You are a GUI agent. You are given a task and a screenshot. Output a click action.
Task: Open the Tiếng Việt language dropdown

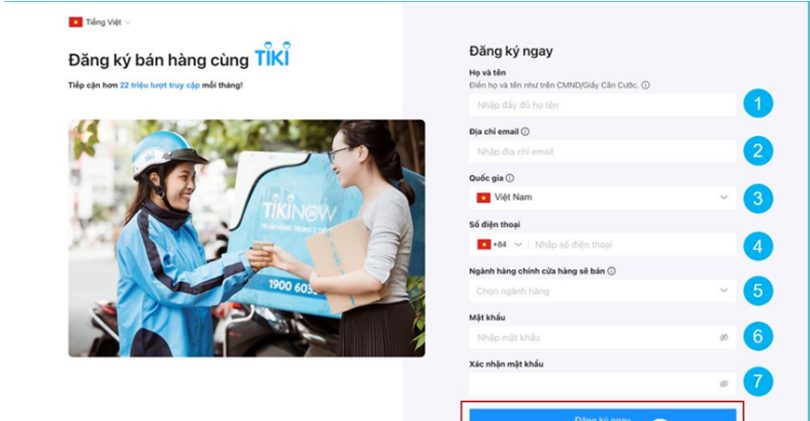[100, 22]
